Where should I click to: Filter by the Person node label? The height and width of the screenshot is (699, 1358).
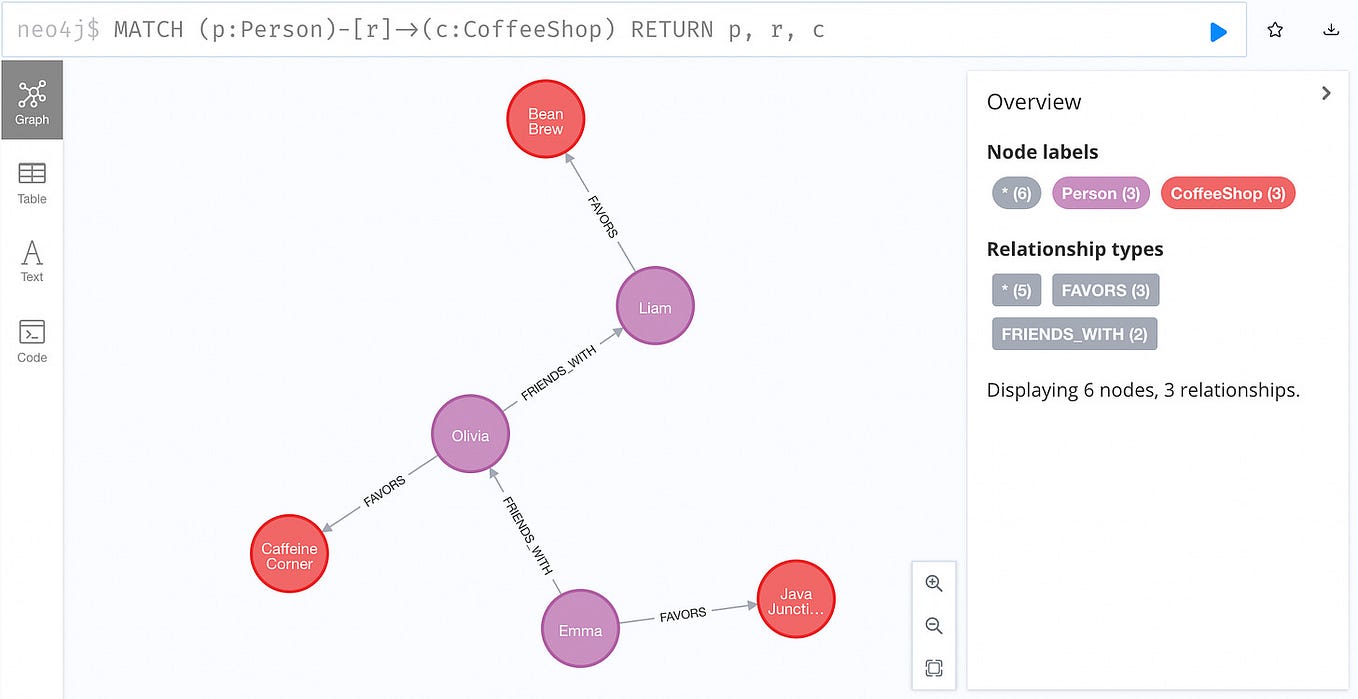1100,193
